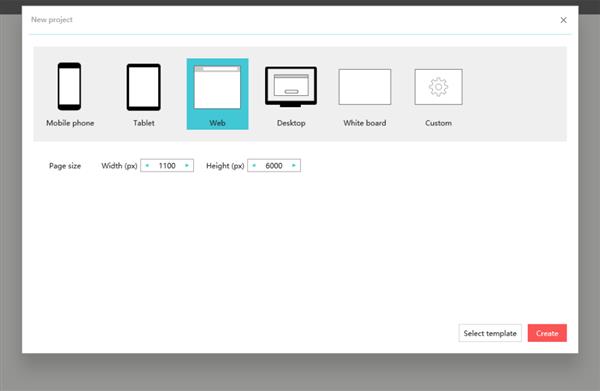This screenshot has width=600, height=391.
Task: Open the Select template button
Action: [x=490, y=333]
